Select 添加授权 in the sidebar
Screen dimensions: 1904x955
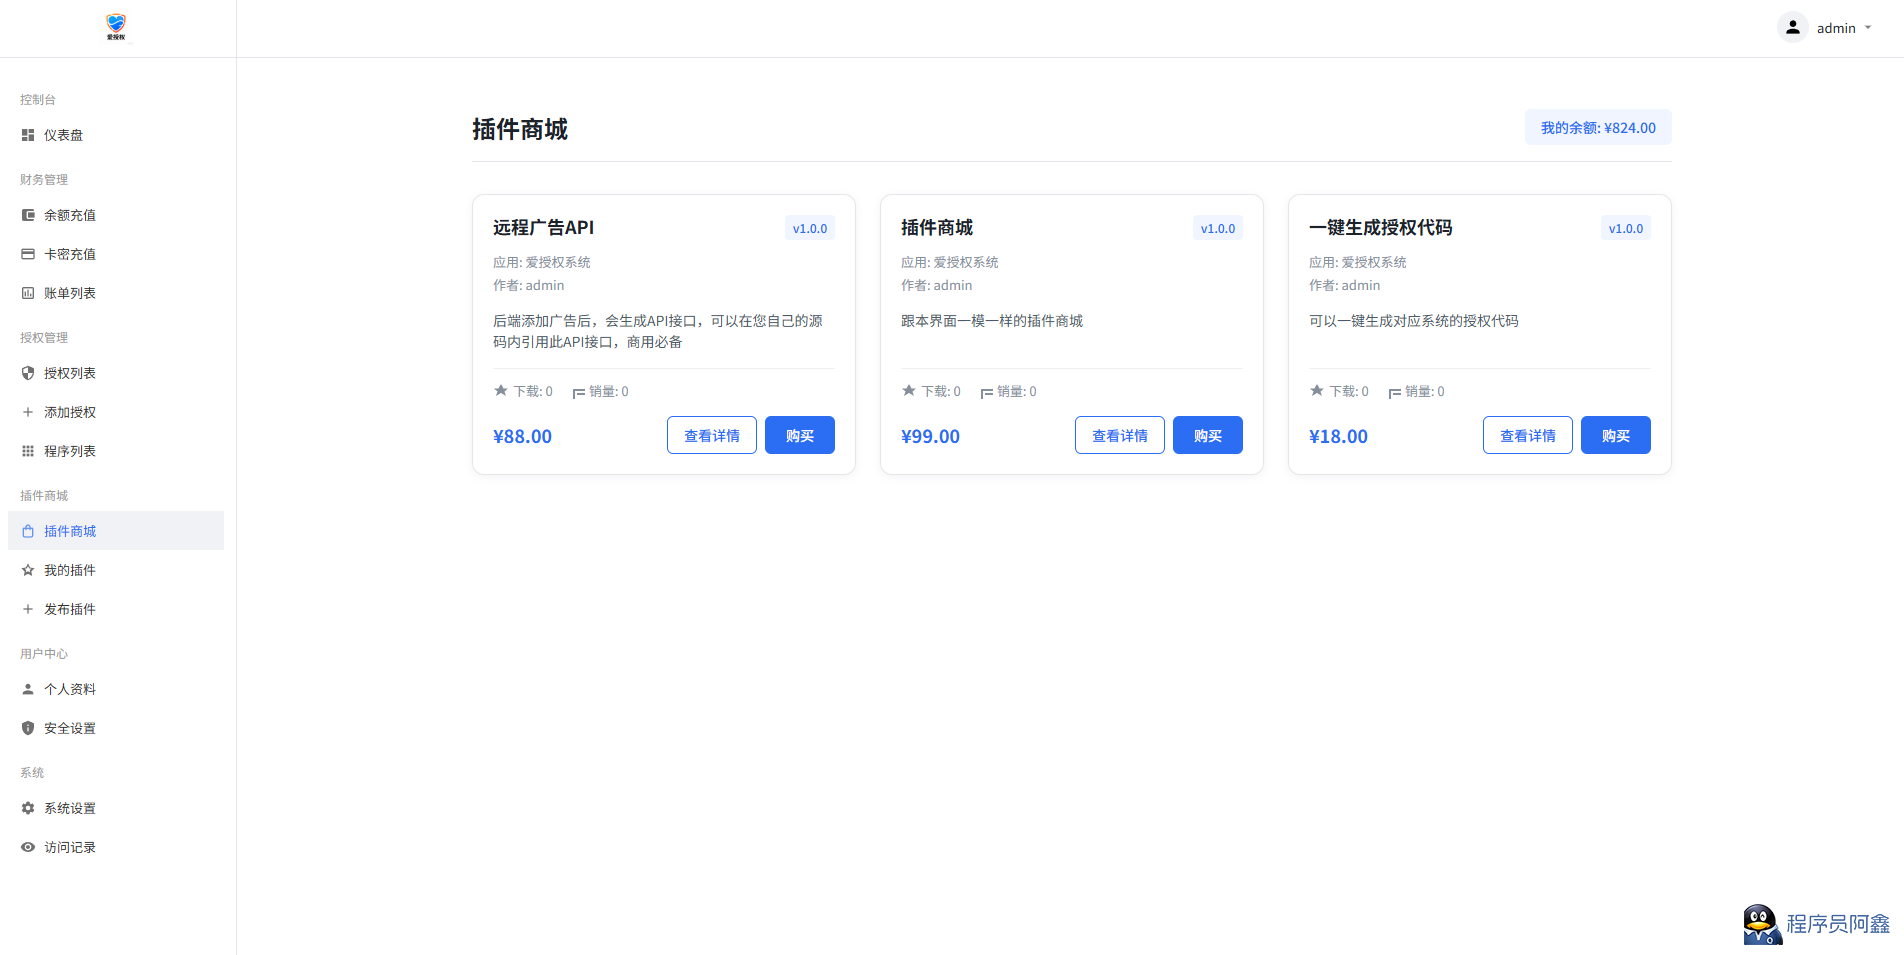click(70, 412)
